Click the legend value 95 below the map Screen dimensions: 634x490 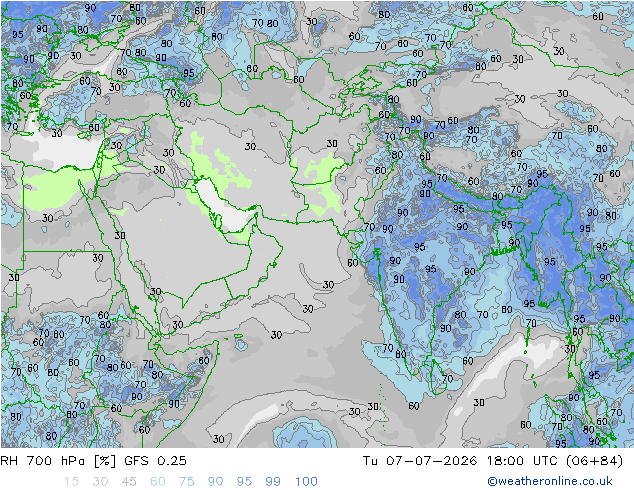(244, 482)
